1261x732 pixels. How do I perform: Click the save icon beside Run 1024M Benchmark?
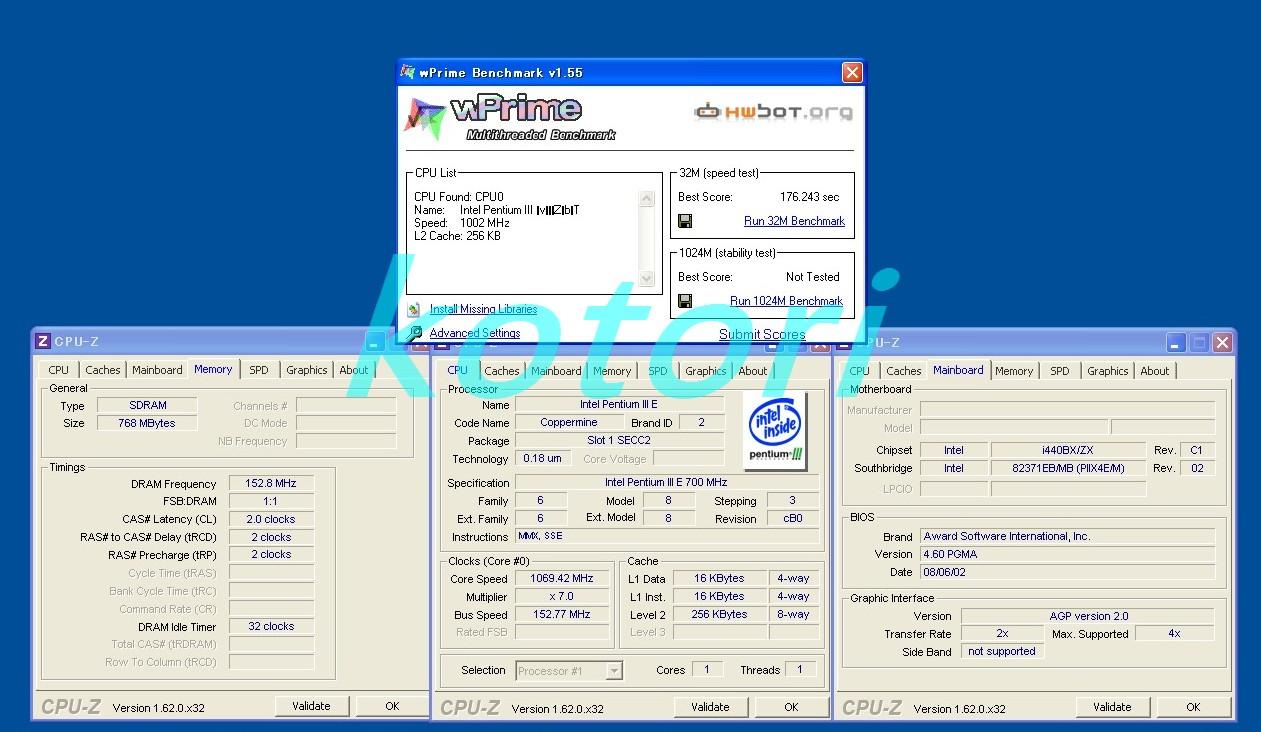coord(685,301)
